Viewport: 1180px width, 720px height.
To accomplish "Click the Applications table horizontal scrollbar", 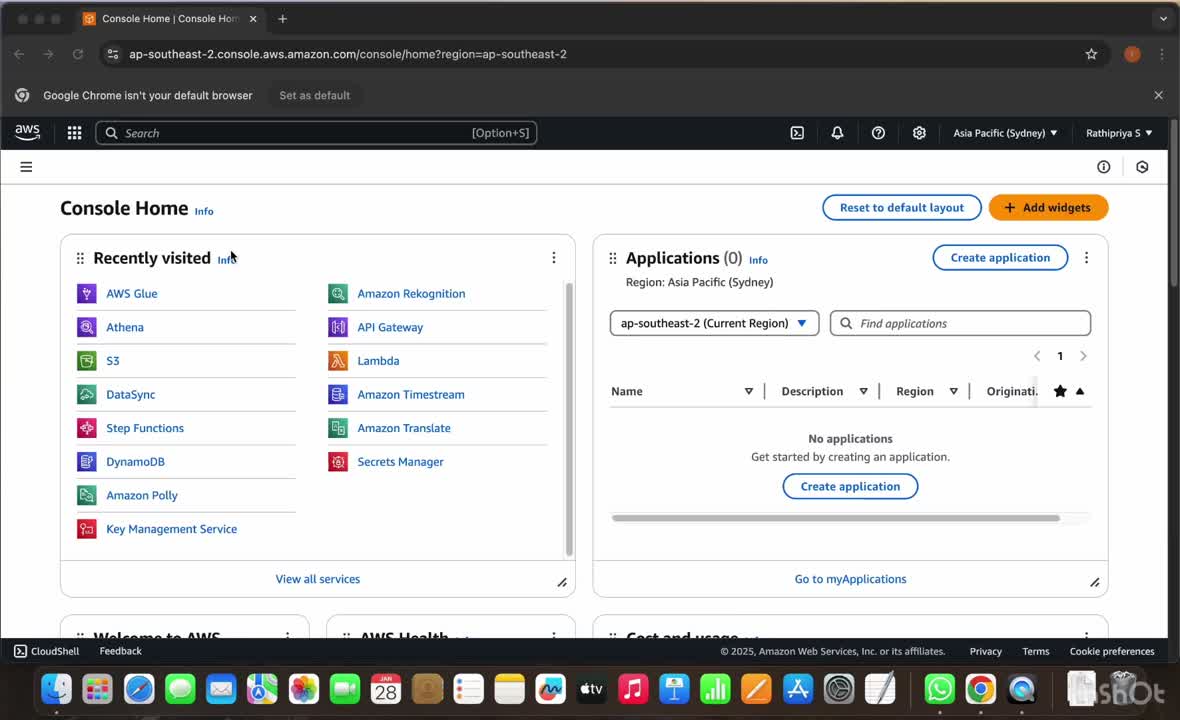I will (835, 518).
